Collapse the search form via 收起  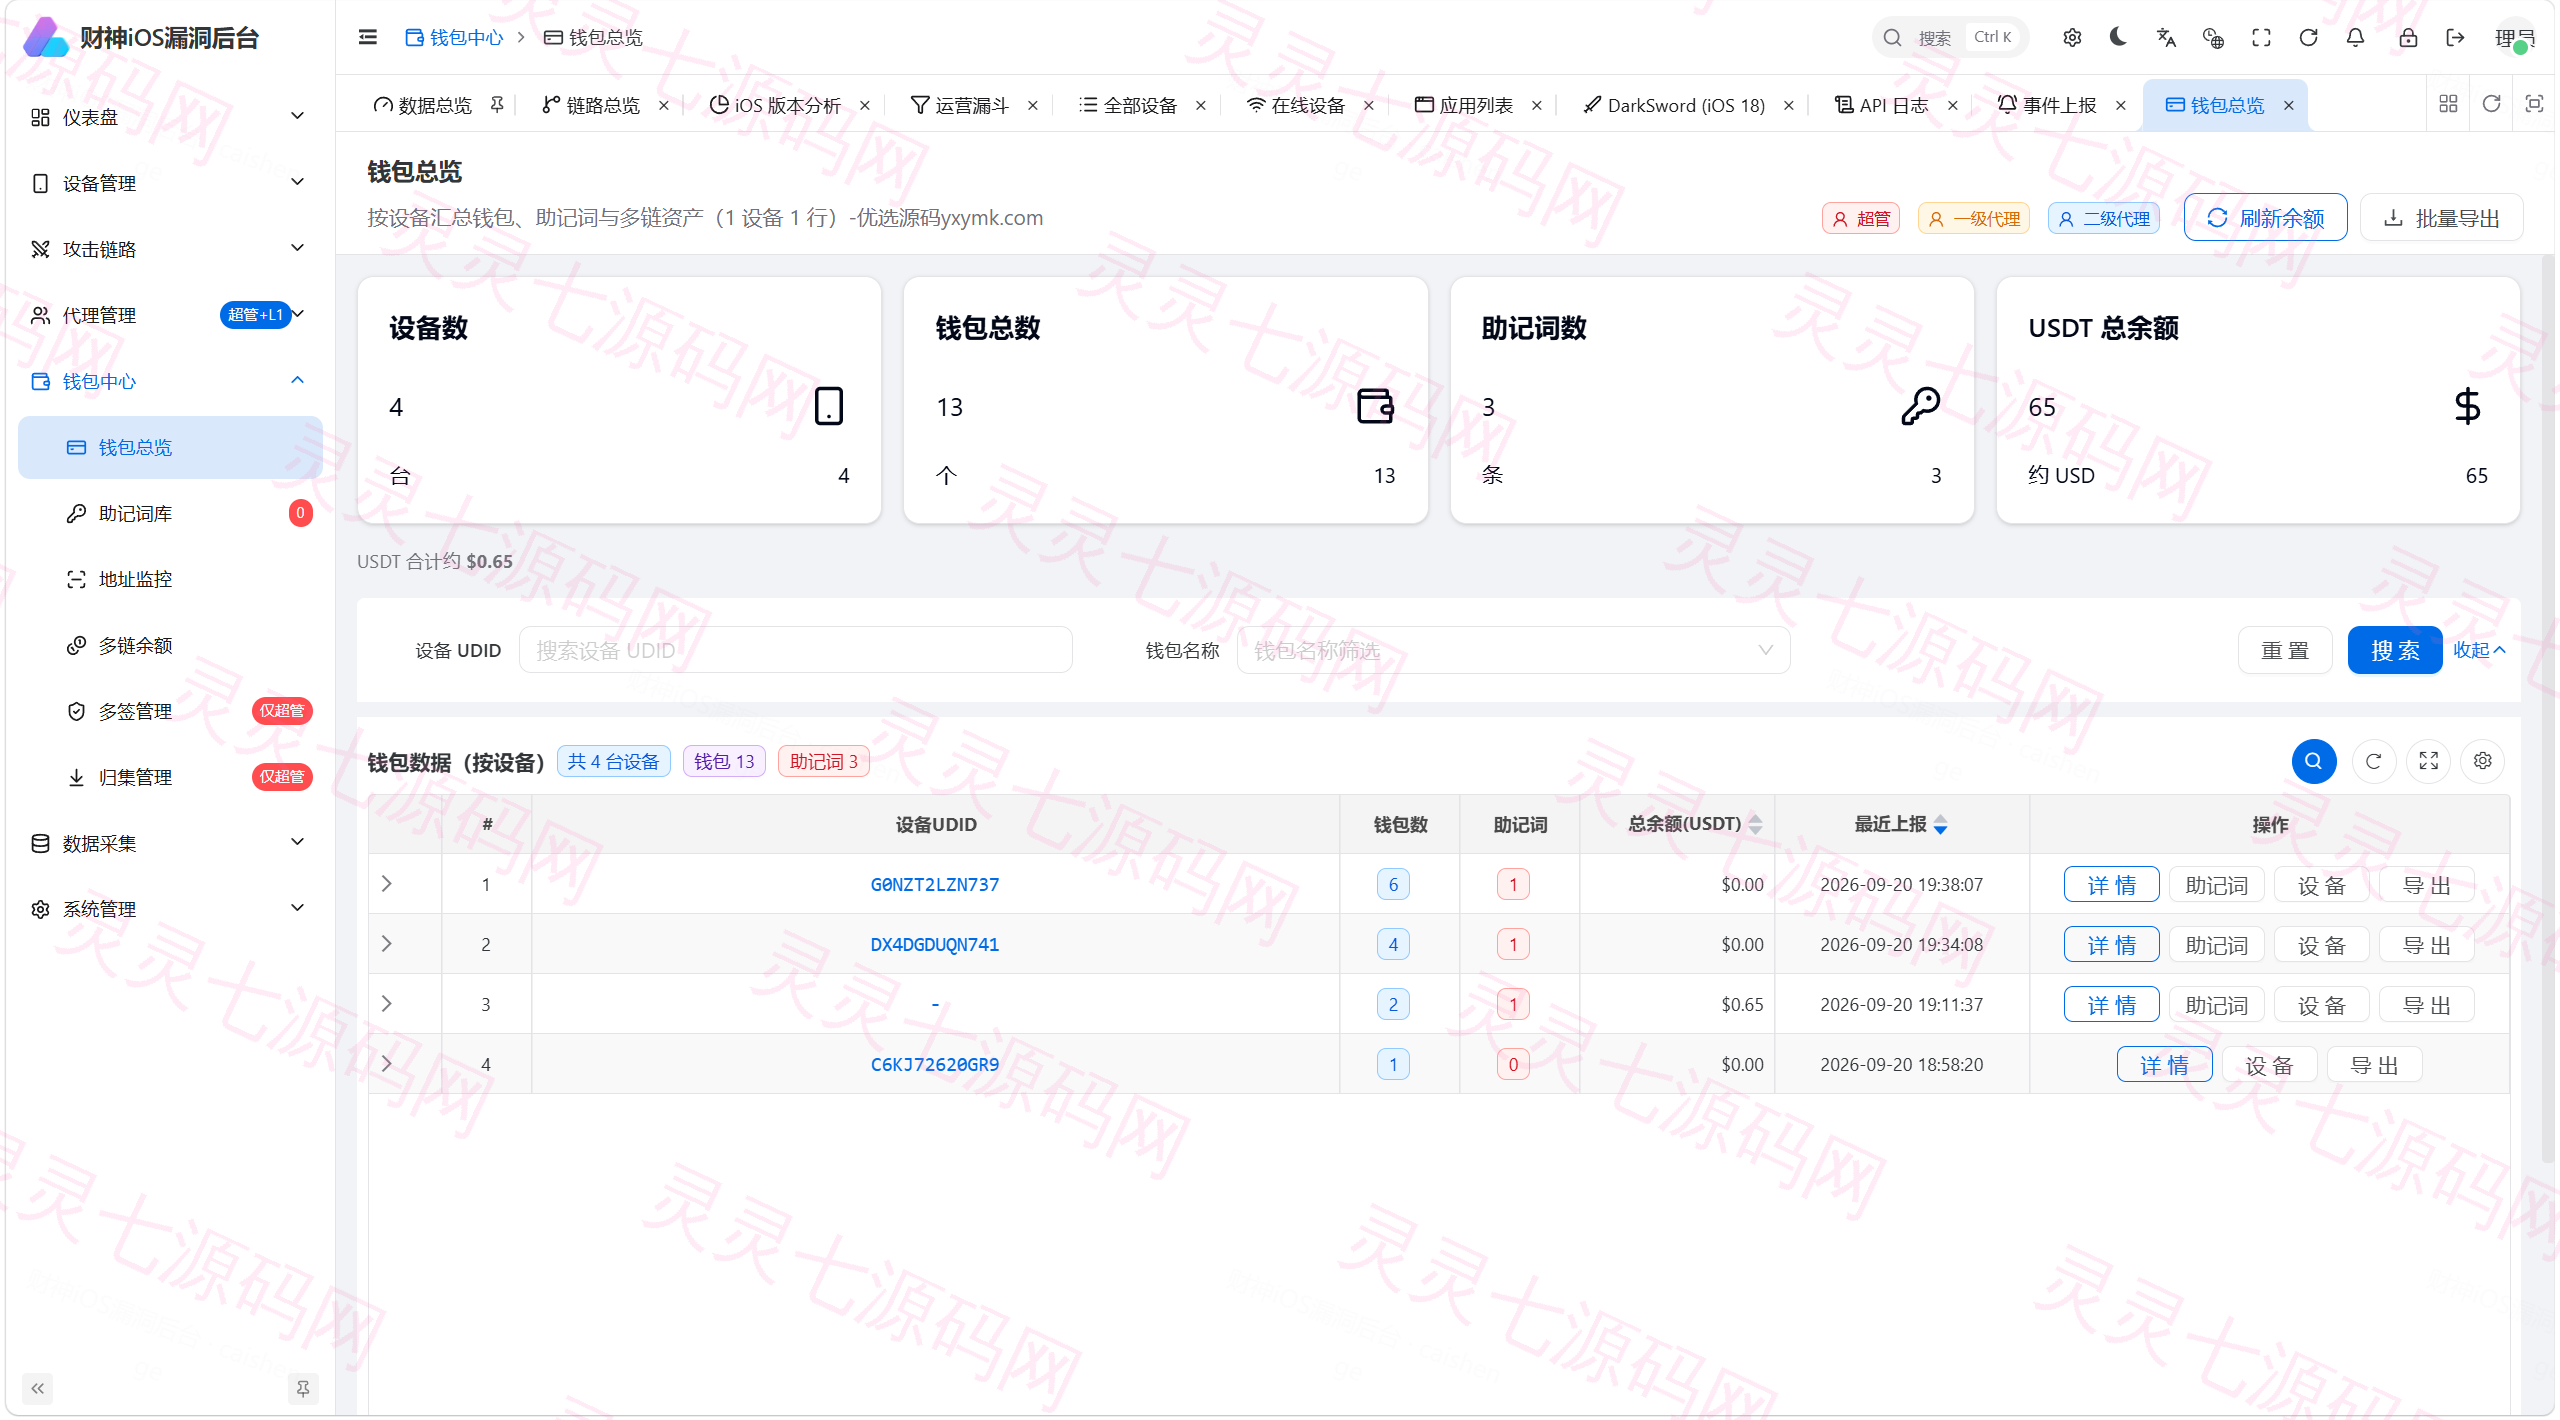[x=2479, y=650]
